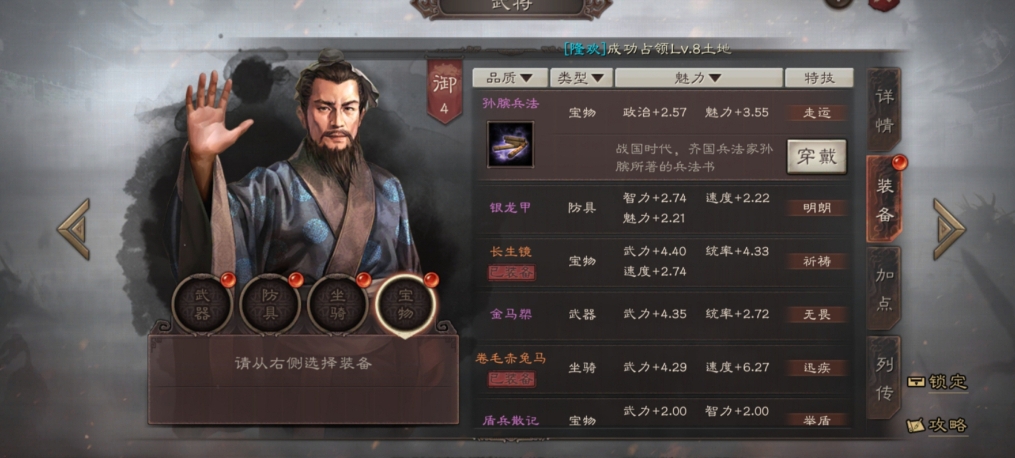Screen dimensions: 1015x458
Task: Toggle the 锁定 lock option
Action: [x=937, y=382]
